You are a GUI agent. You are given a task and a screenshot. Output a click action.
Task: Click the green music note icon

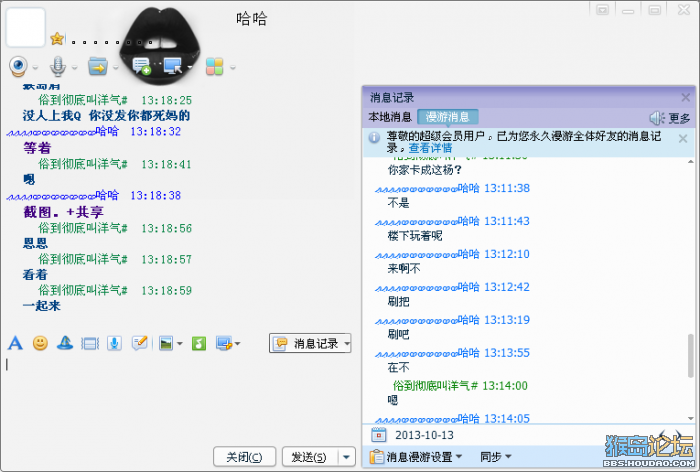(199, 343)
